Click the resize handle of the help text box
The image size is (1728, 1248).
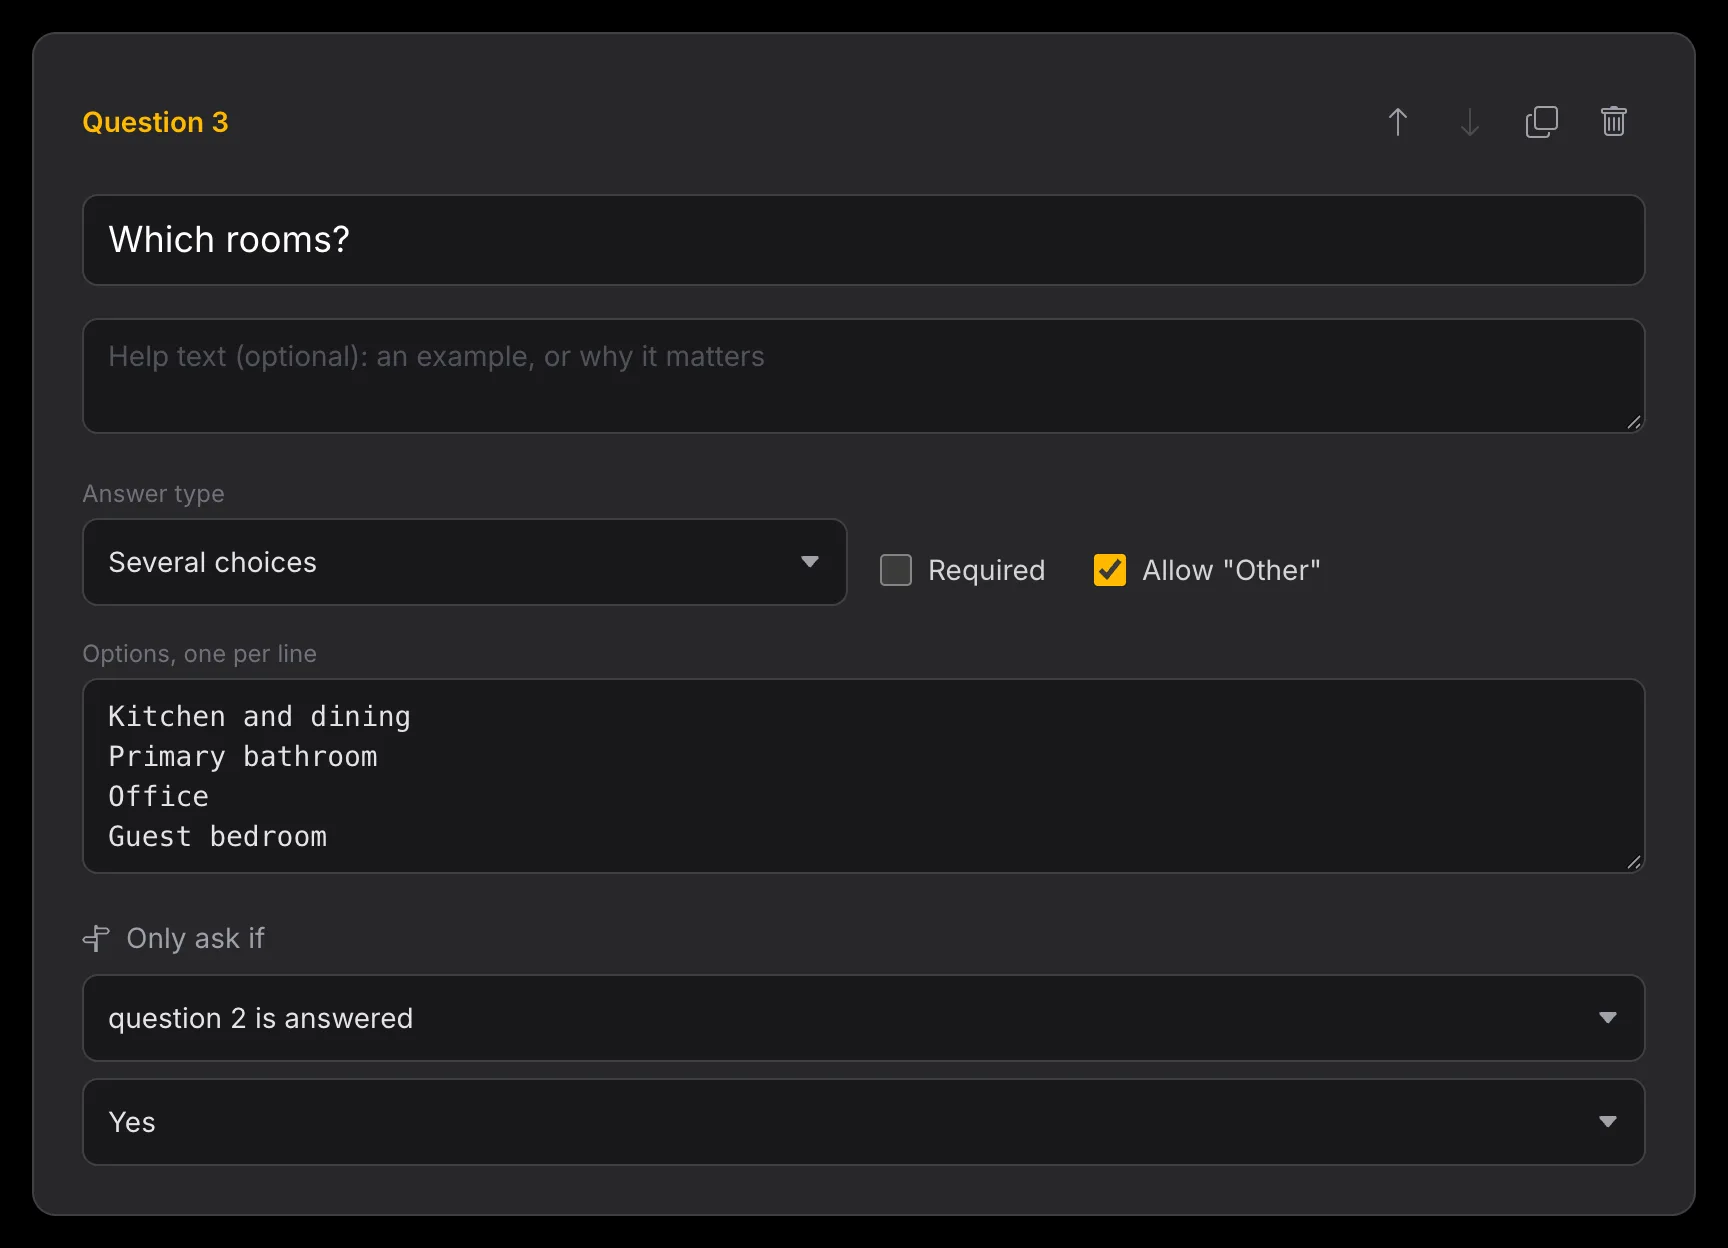coord(1634,422)
